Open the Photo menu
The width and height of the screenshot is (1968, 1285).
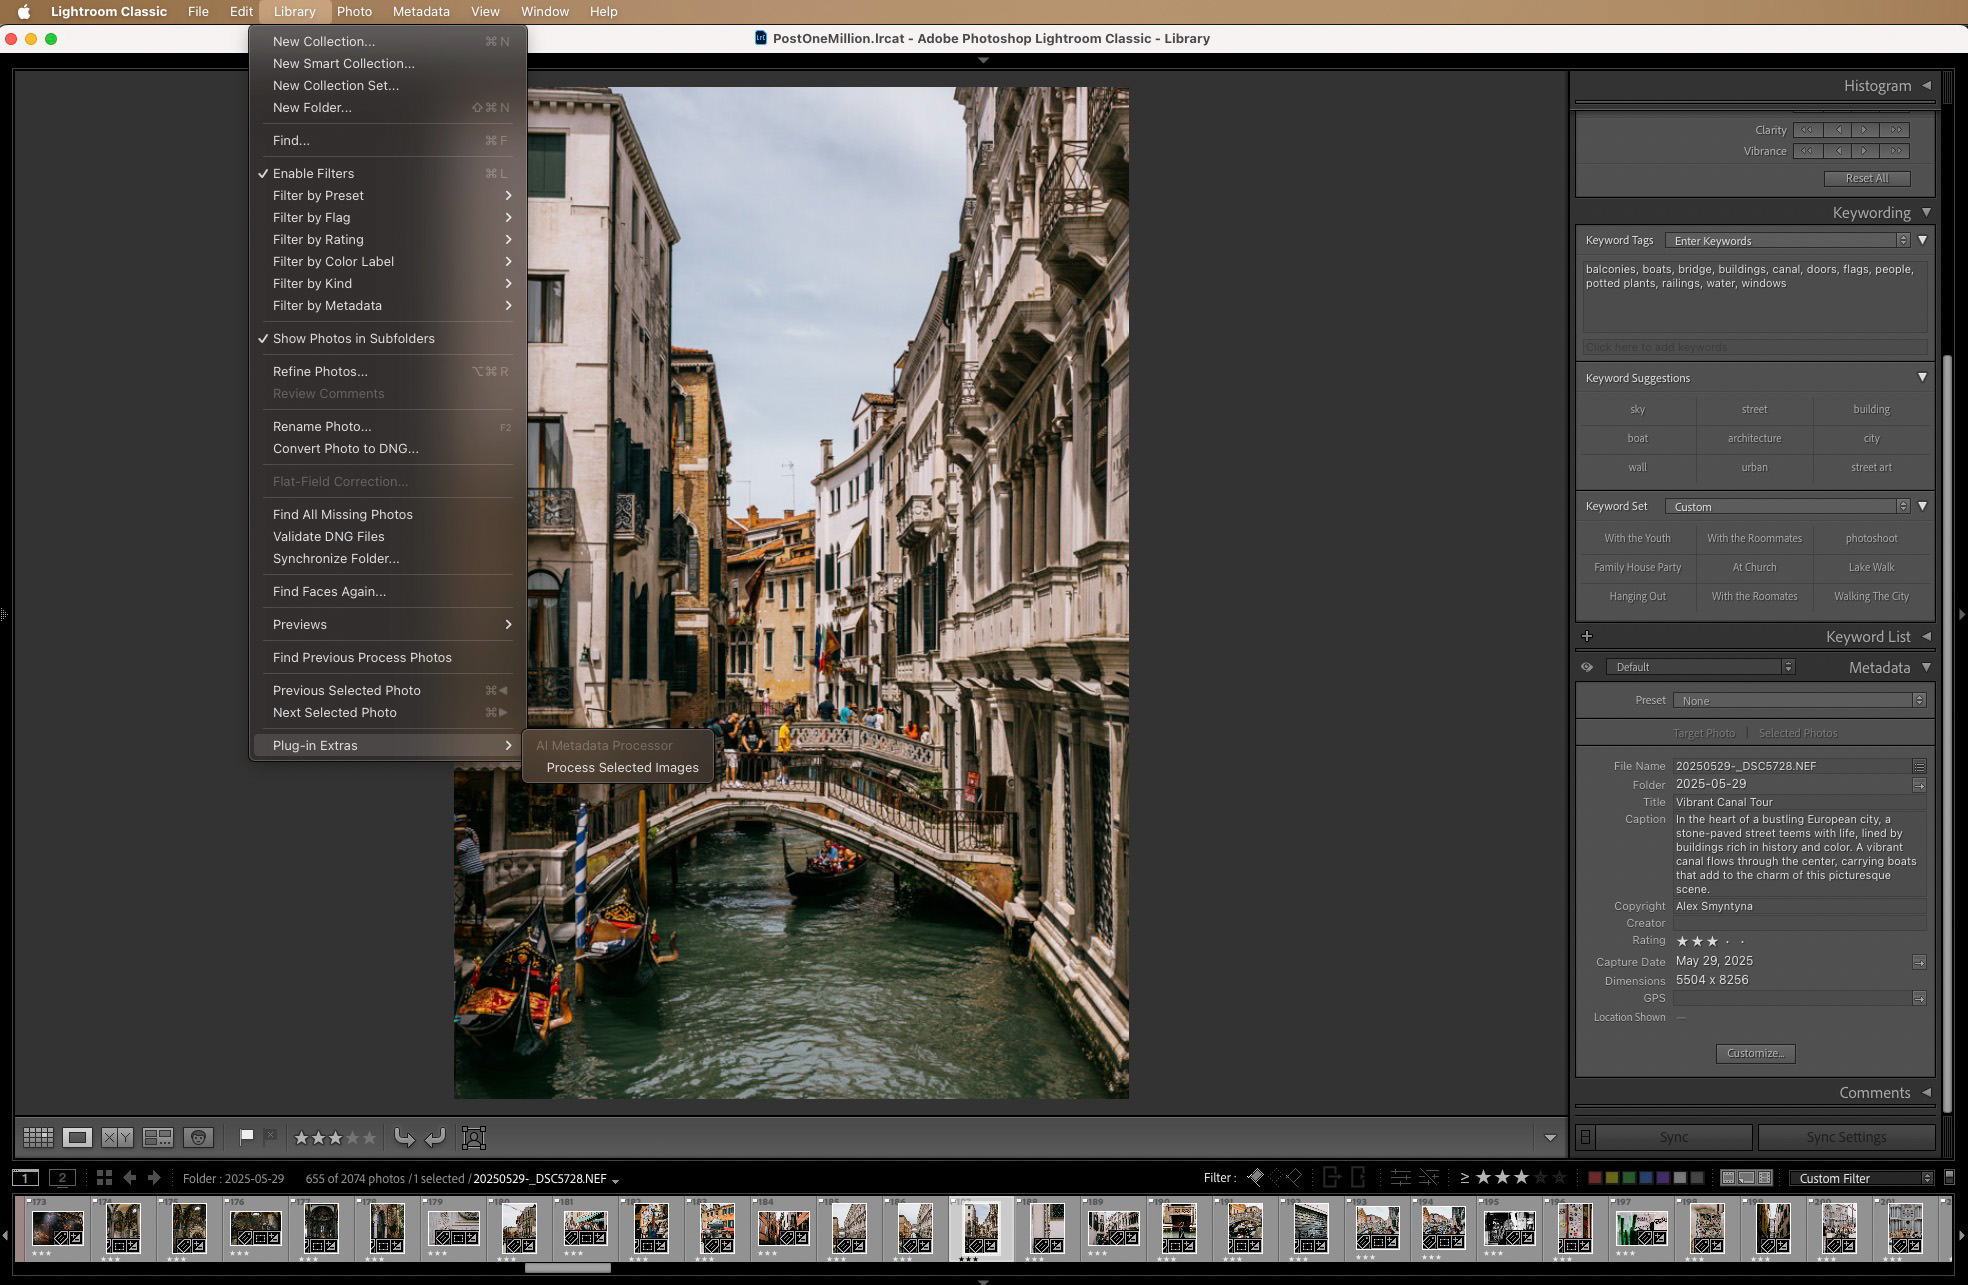click(353, 11)
